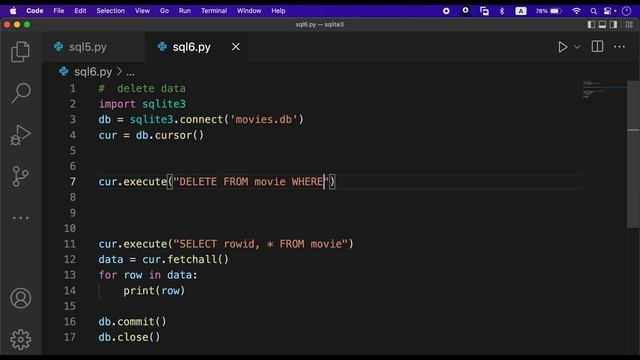This screenshot has height=360, width=640.
Task: Click the sqlite3.connect('movies.db') line
Action: point(201,120)
